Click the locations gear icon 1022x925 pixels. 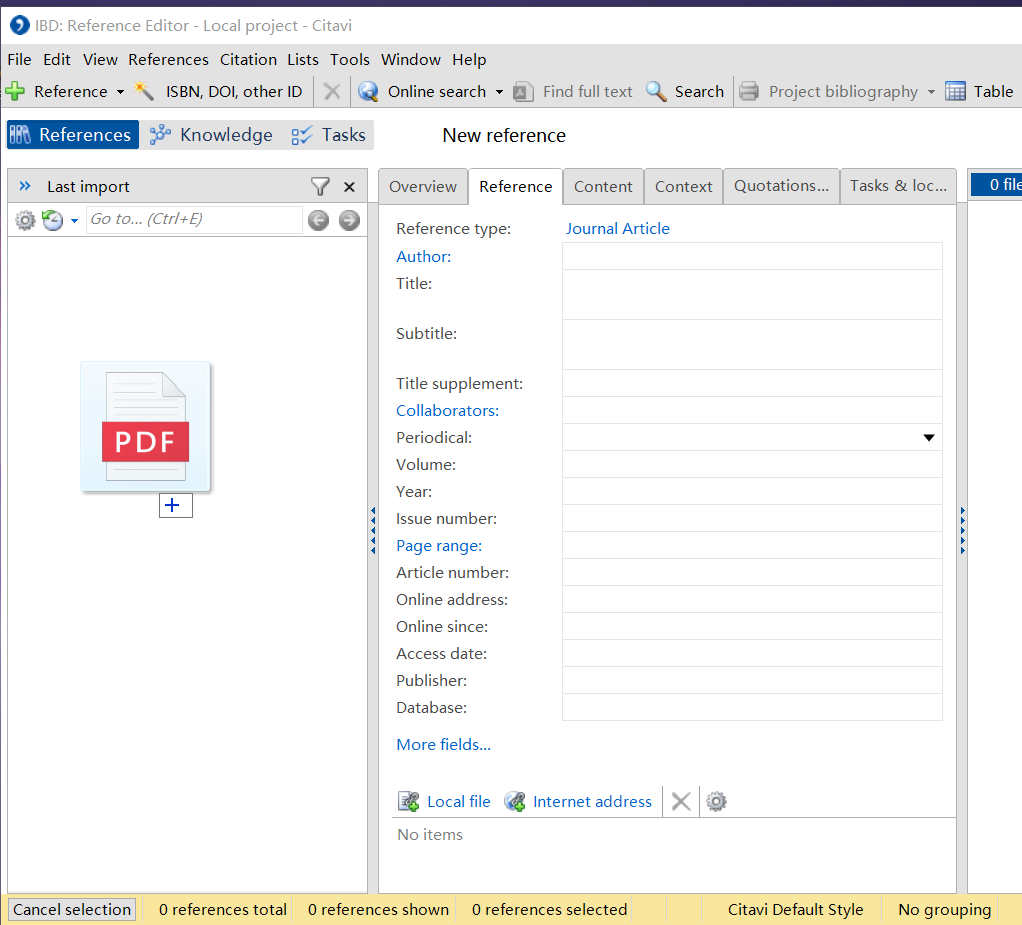(x=716, y=801)
